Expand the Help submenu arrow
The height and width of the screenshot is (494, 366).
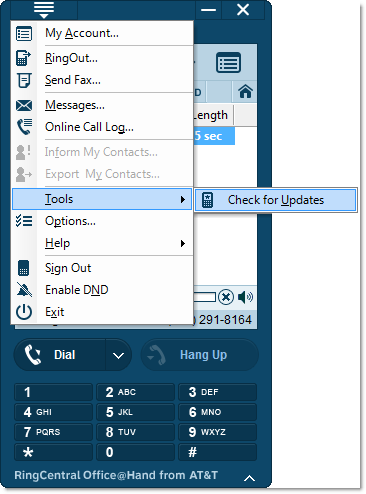coord(183,243)
